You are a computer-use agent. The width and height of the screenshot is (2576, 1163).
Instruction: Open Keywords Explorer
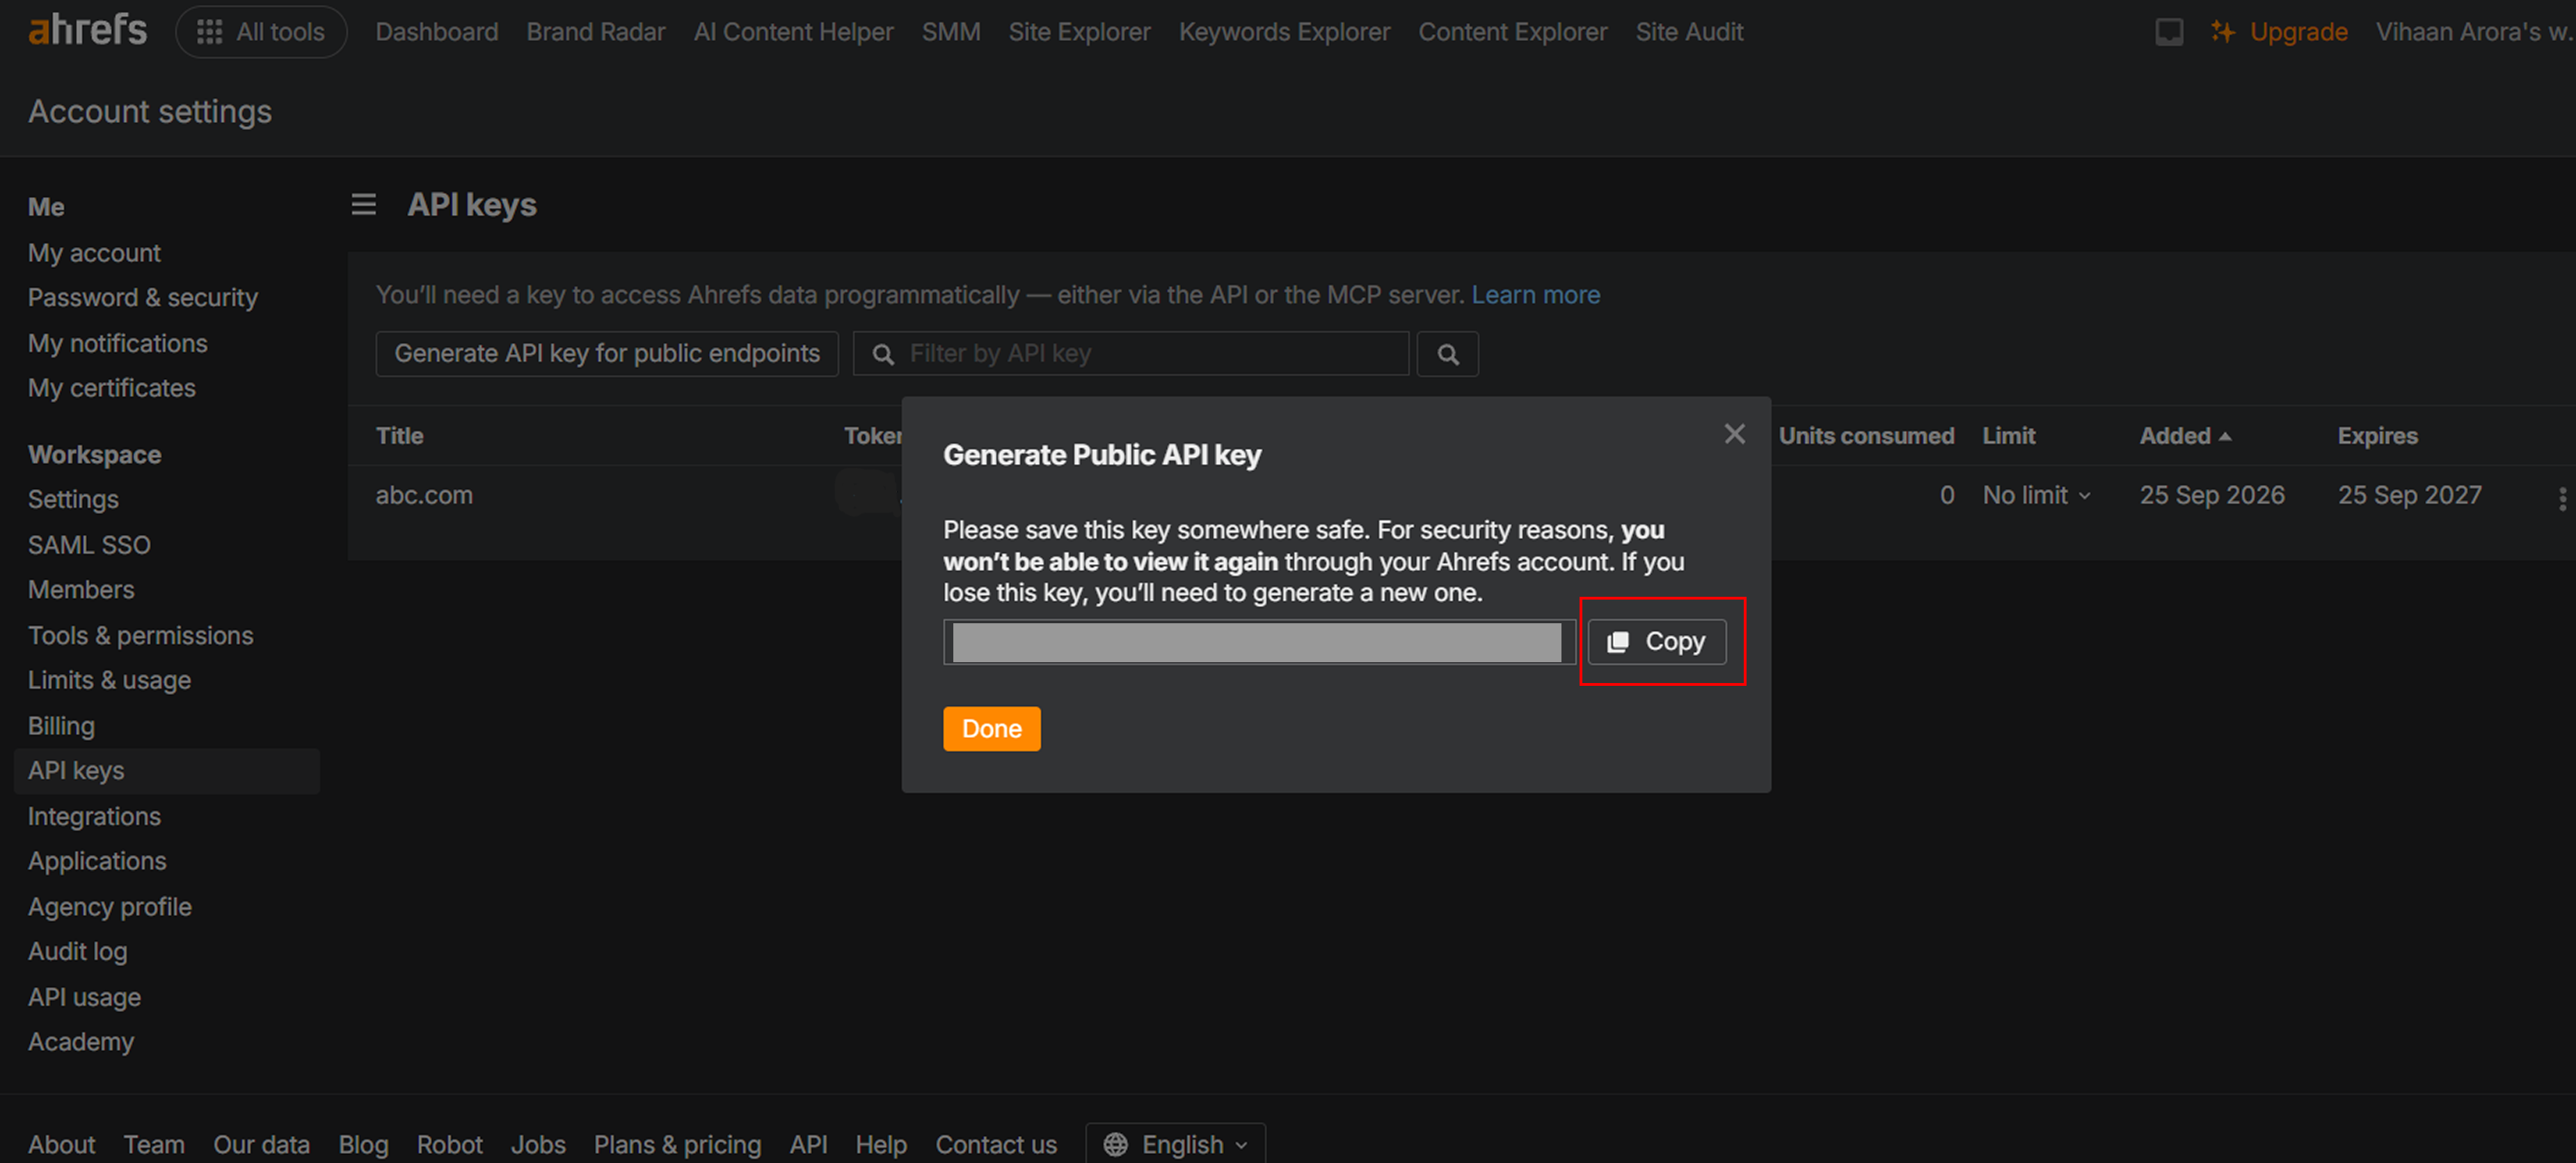pos(1284,32)
